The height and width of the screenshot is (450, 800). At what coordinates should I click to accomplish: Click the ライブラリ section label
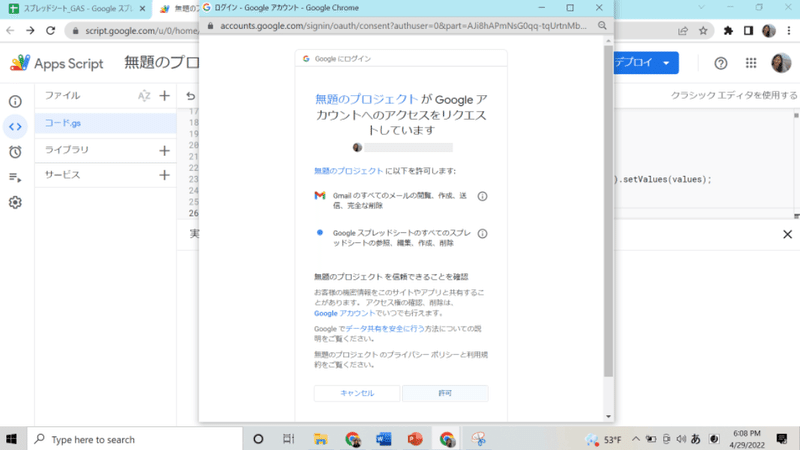[x=67, y=150]
